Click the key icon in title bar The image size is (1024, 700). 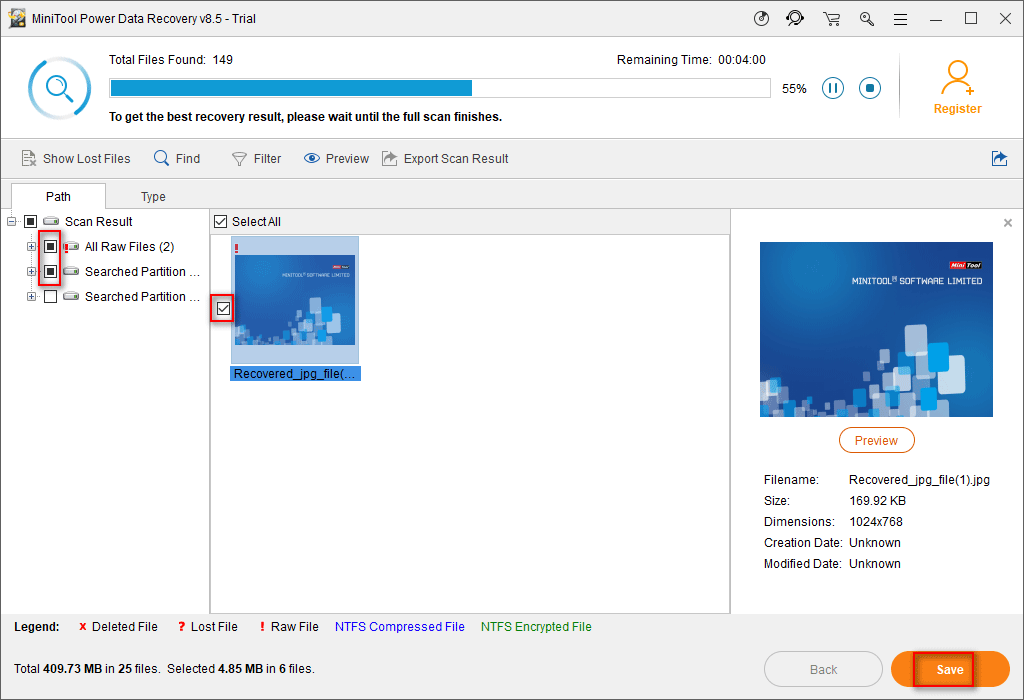tap(866, 19)
